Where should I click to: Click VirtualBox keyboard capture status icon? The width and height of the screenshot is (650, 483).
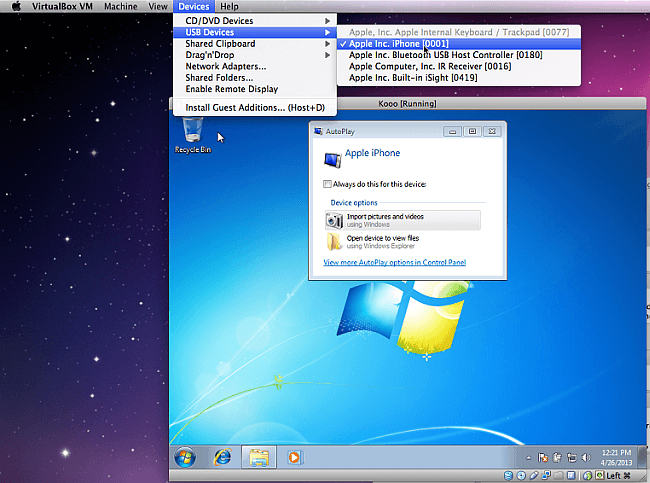pyautogui.click(x=600, y=475)
